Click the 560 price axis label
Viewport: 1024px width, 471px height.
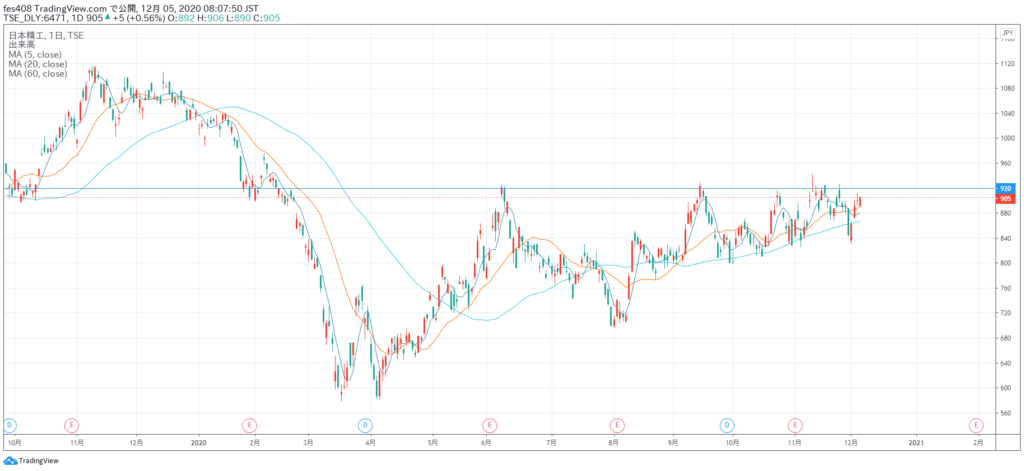1006,414
